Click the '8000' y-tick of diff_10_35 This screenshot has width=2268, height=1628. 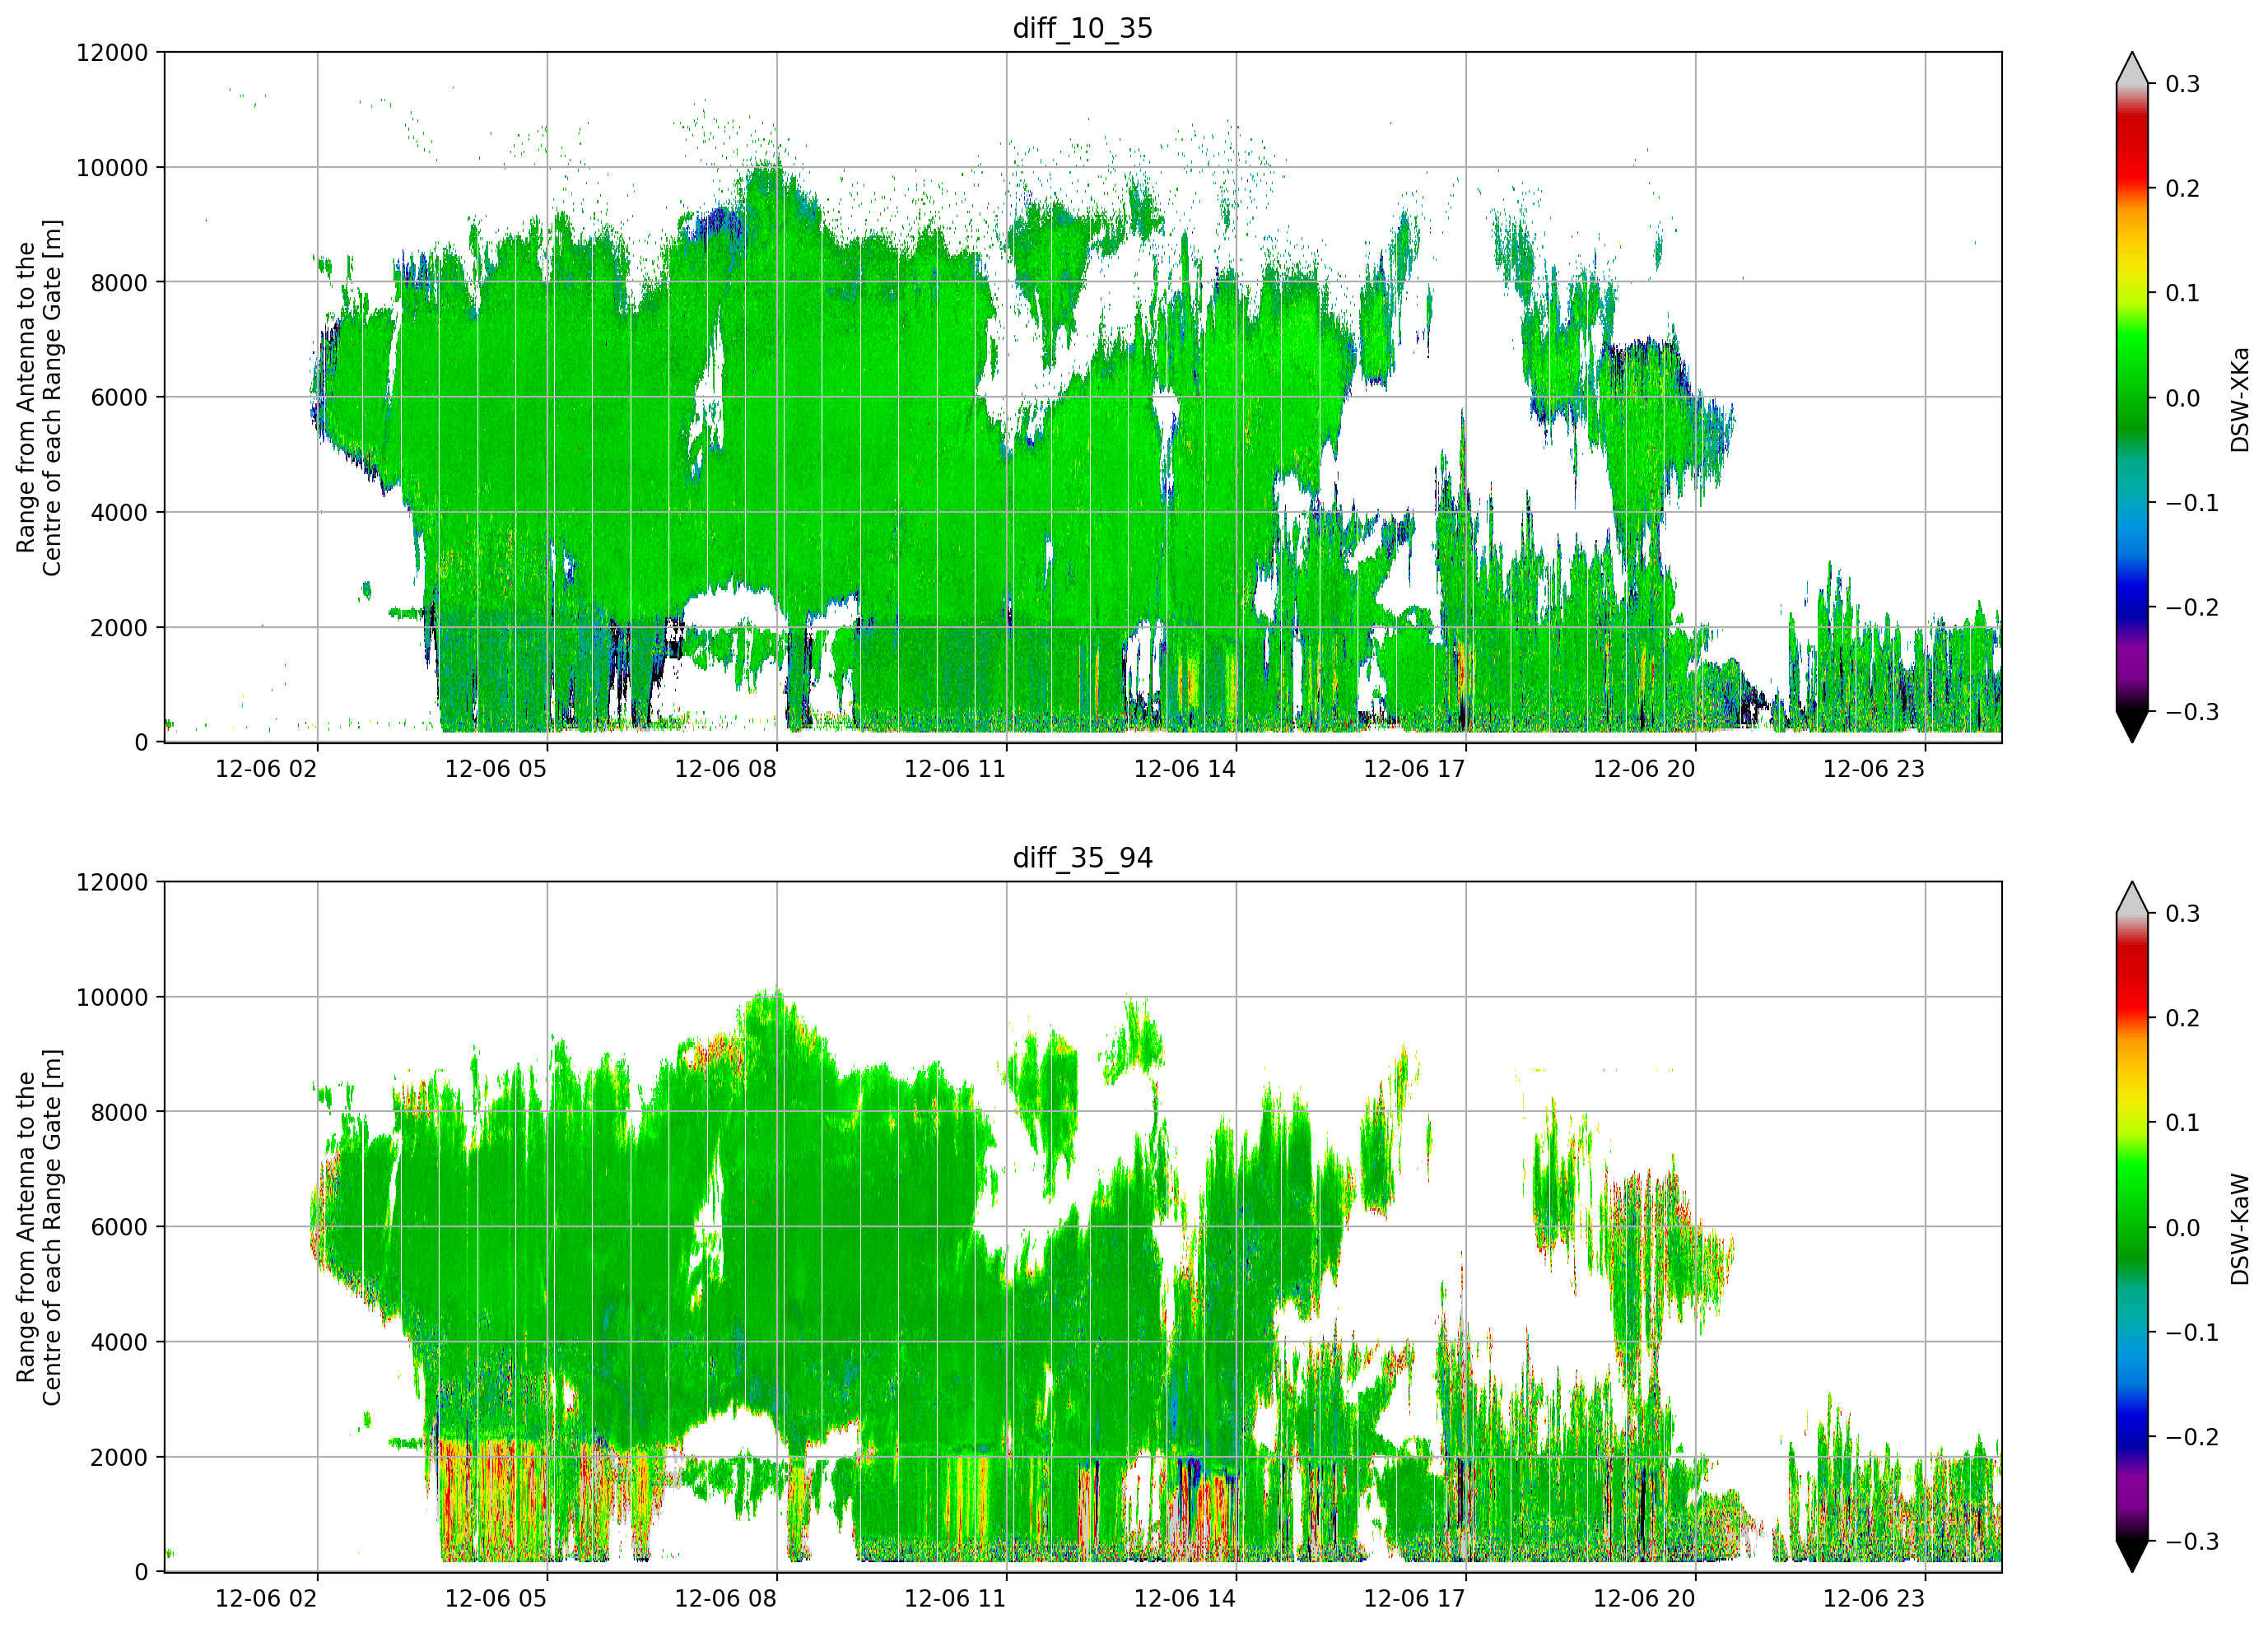pos(119,283)
